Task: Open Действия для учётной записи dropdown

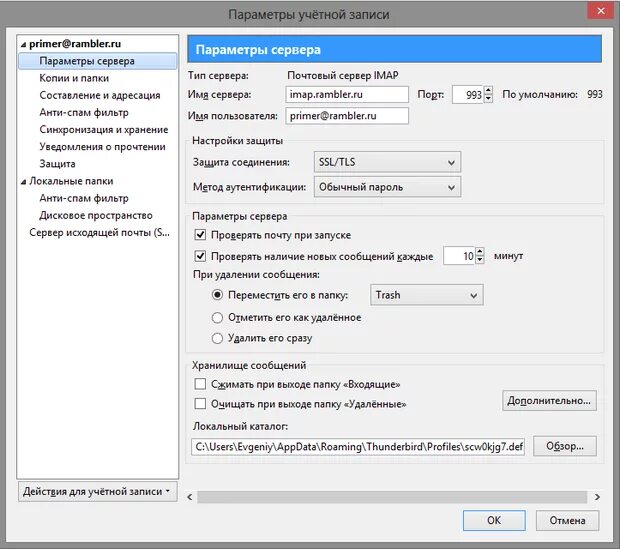Action: click(97, 492)
